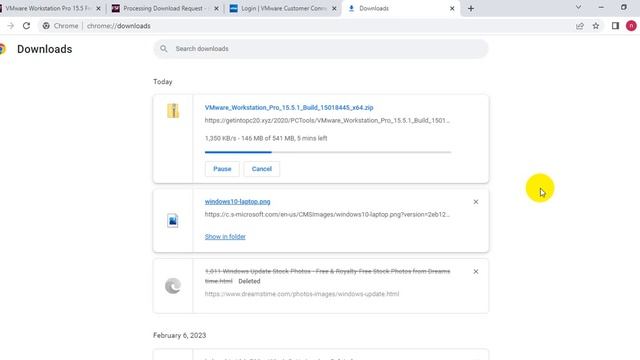Screen dimensions: 640x360
Task: Click the dreamstime.com windows-update URL
Action: coord(302,294)
